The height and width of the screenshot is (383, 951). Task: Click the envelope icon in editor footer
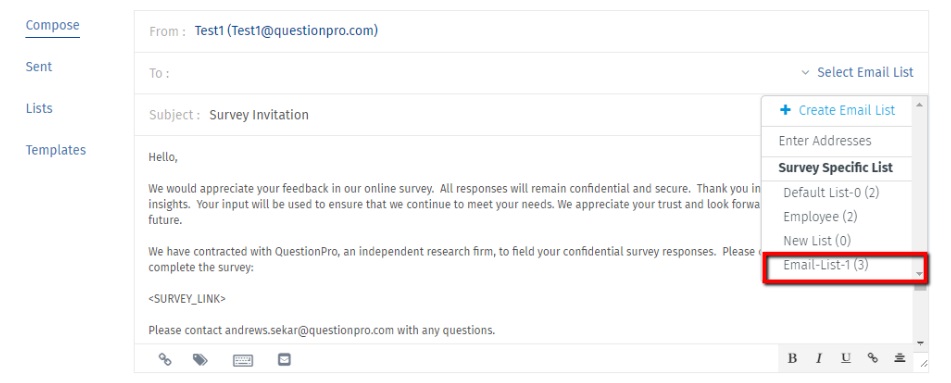pos(284,359)
